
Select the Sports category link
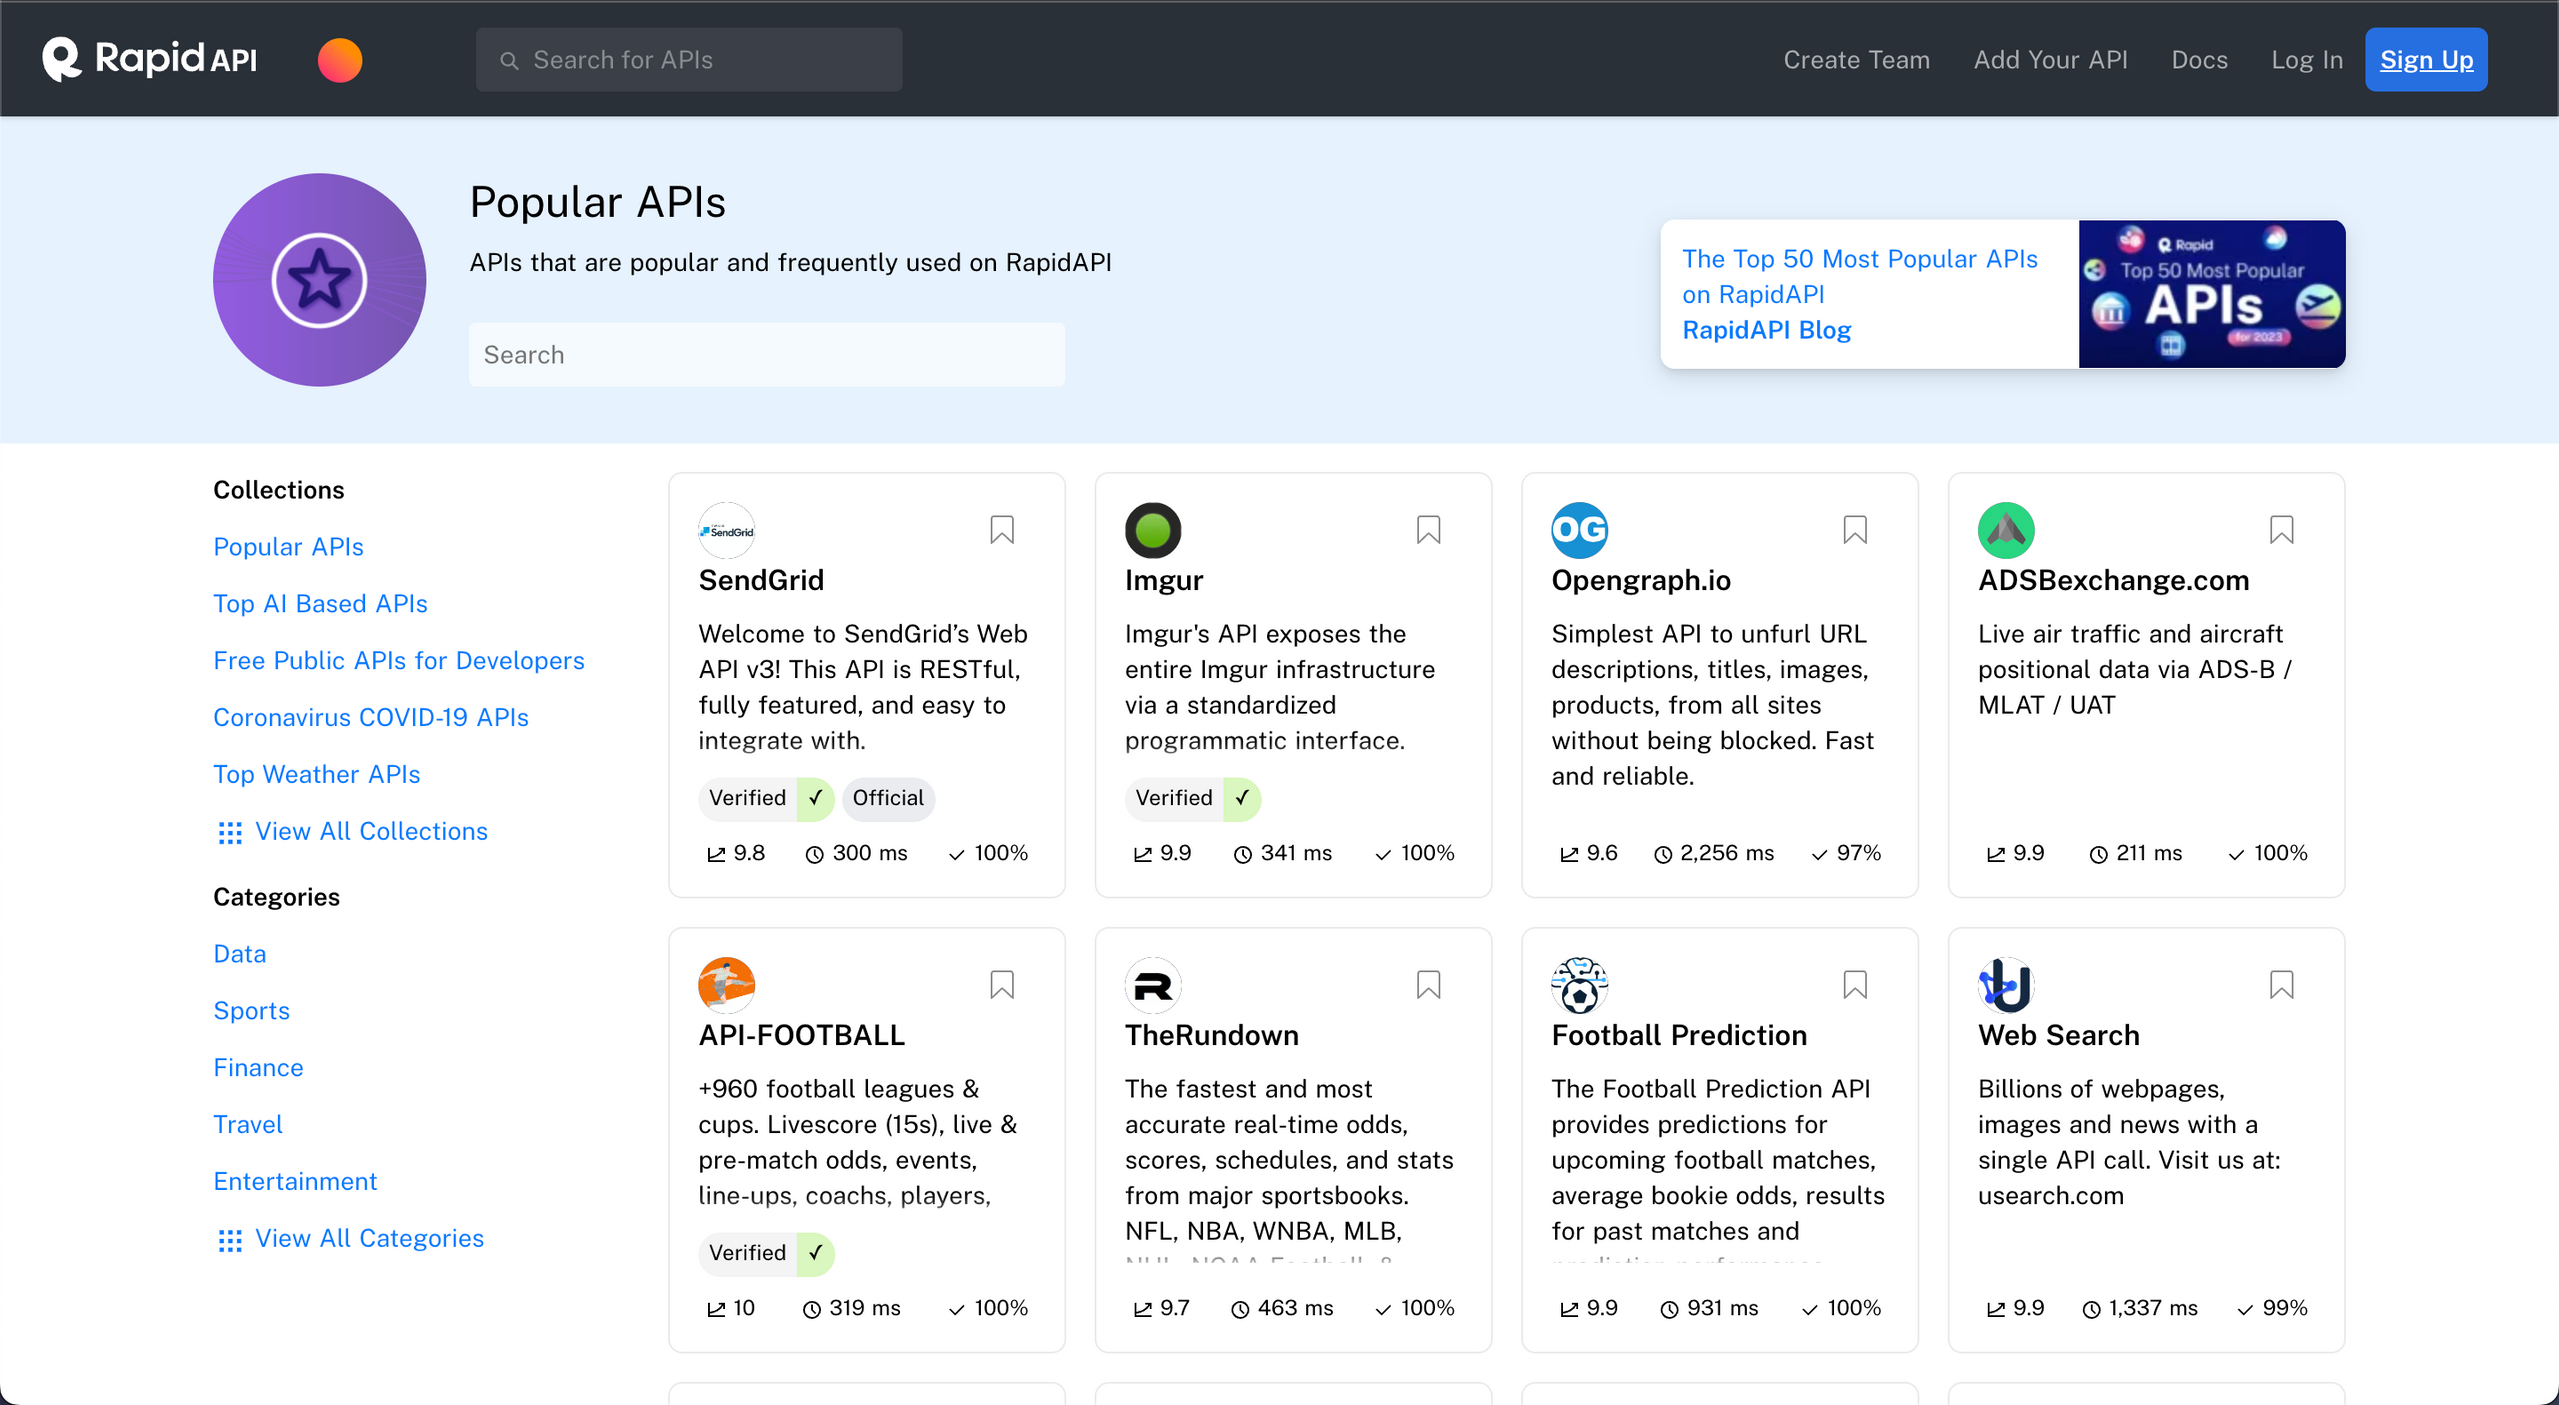251,1010
